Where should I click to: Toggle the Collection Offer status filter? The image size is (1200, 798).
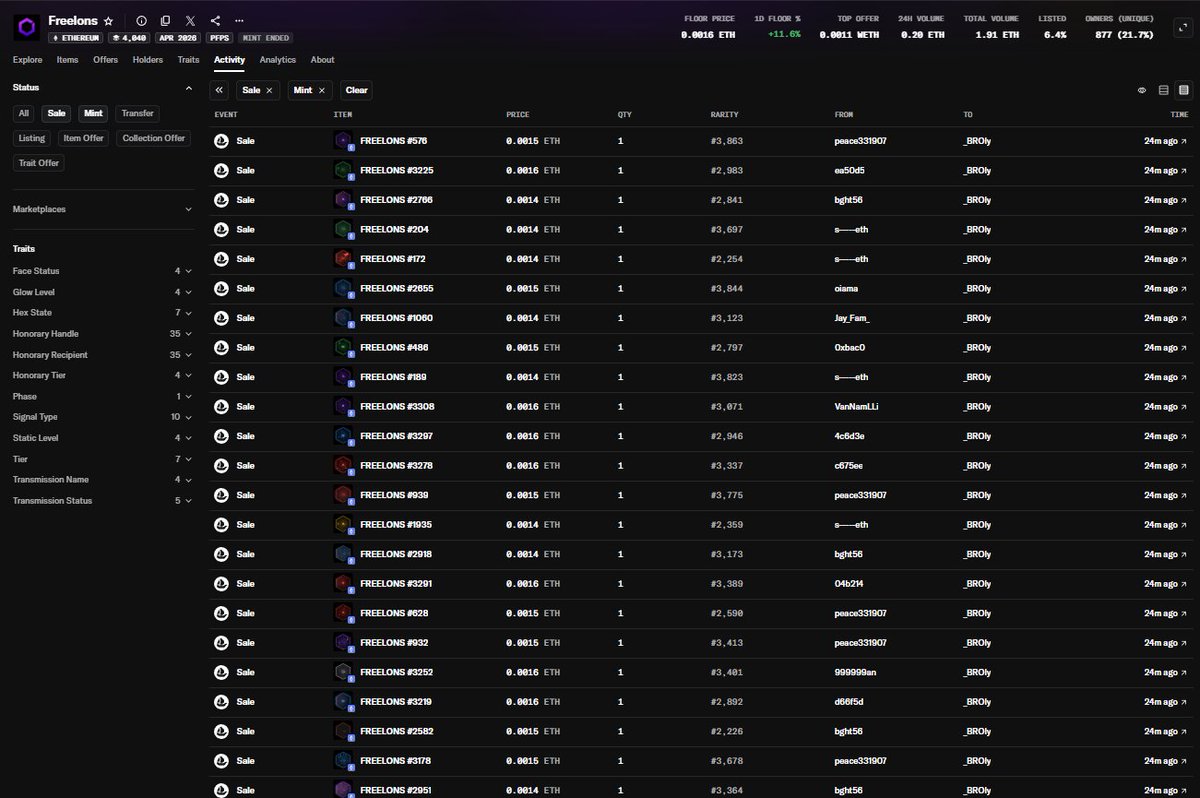pyautogui.click(x=153, y=138)
